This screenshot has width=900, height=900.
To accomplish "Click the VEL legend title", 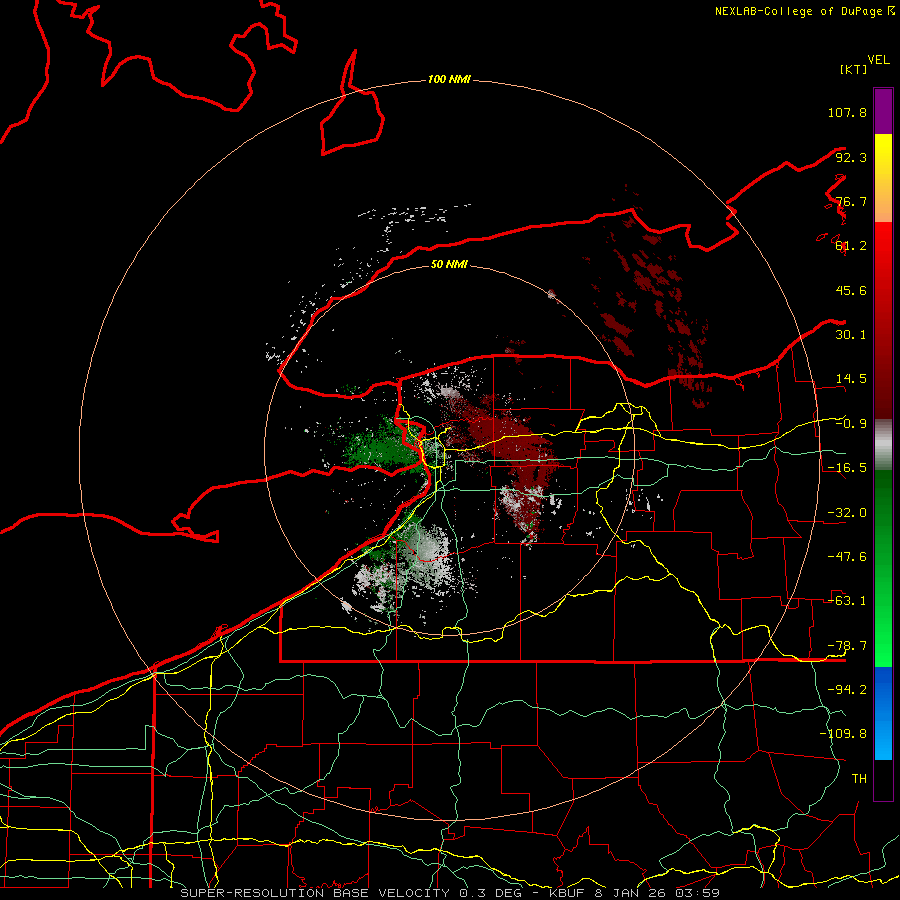I will [x=878, y=60].
